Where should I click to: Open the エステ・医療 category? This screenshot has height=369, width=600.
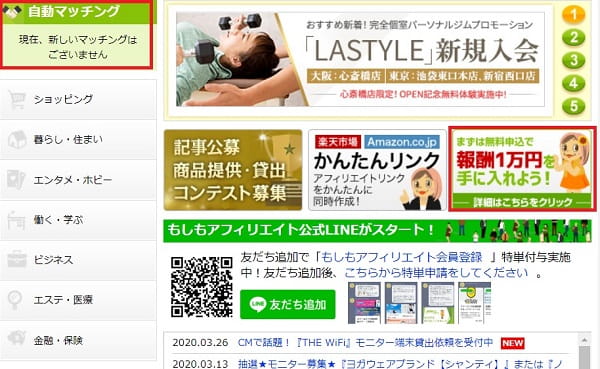tap(78, 300)
